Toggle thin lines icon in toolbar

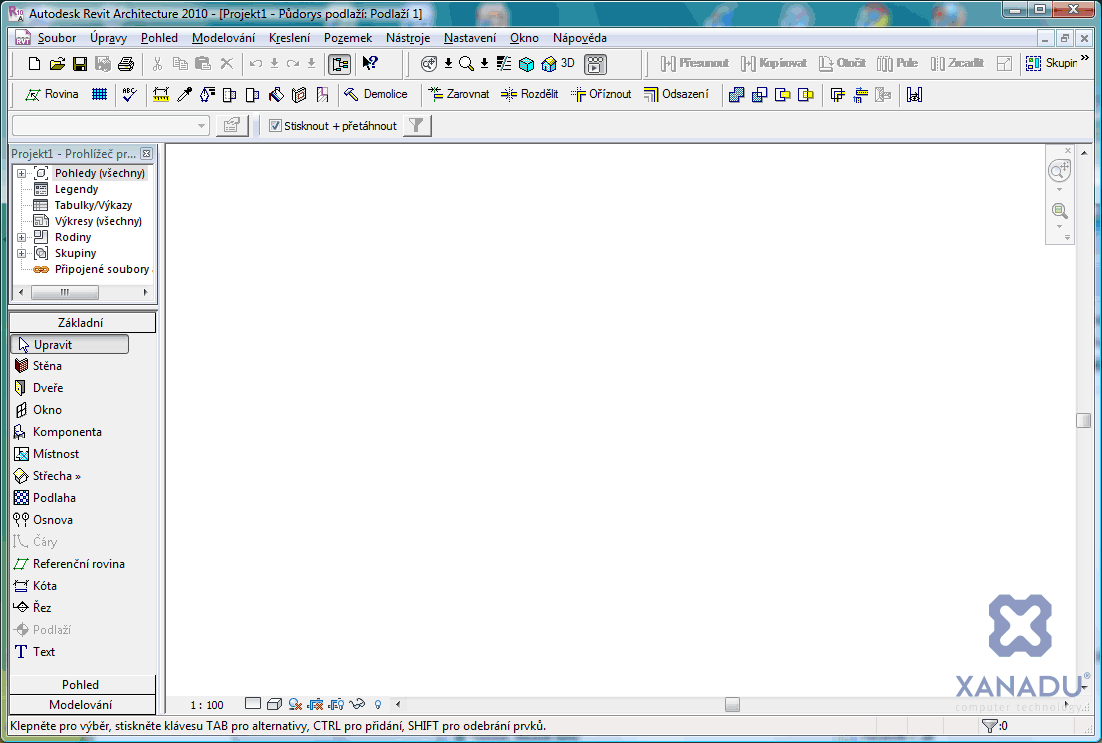click(x=504, y=64)
